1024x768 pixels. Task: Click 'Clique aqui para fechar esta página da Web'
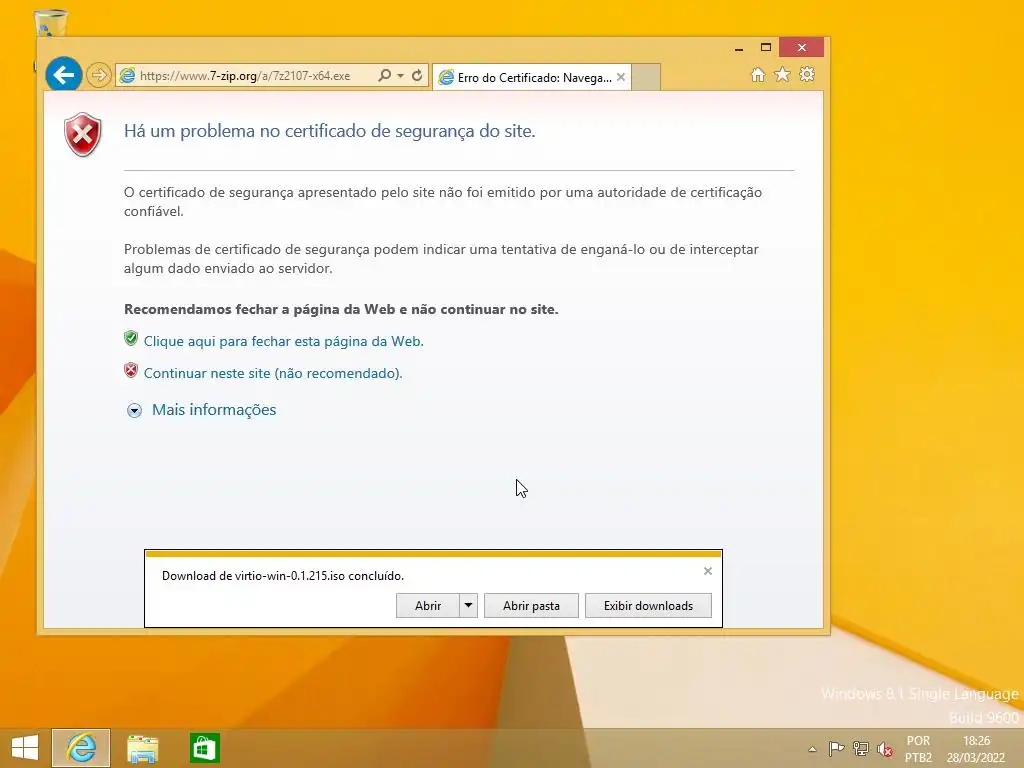point(283,341)
